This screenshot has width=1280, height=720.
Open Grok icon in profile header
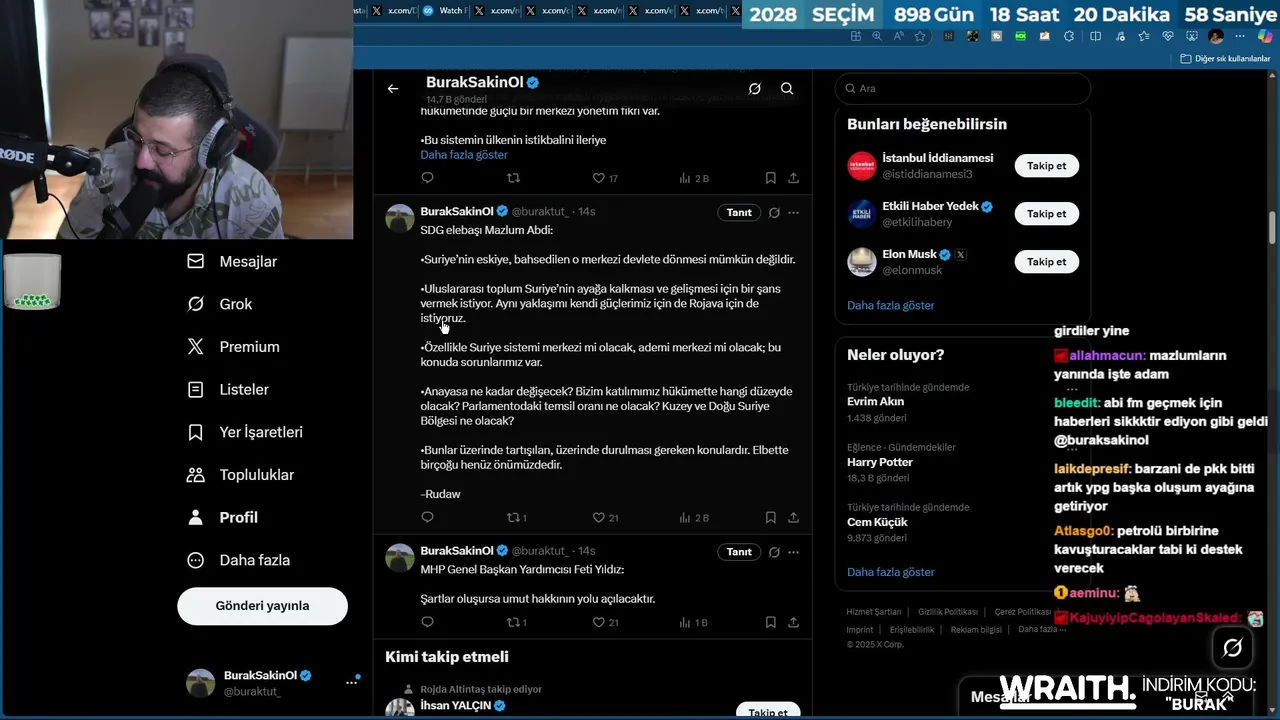pos(755,89)
